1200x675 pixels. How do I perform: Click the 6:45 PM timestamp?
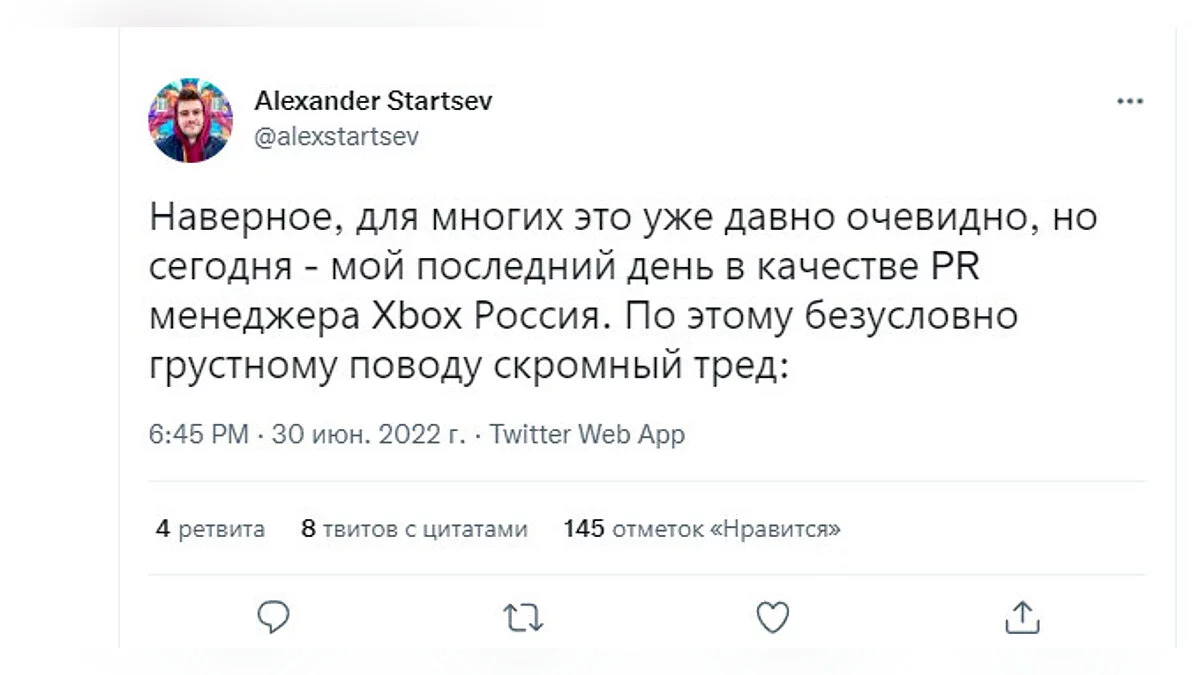[x=198, y=435]
